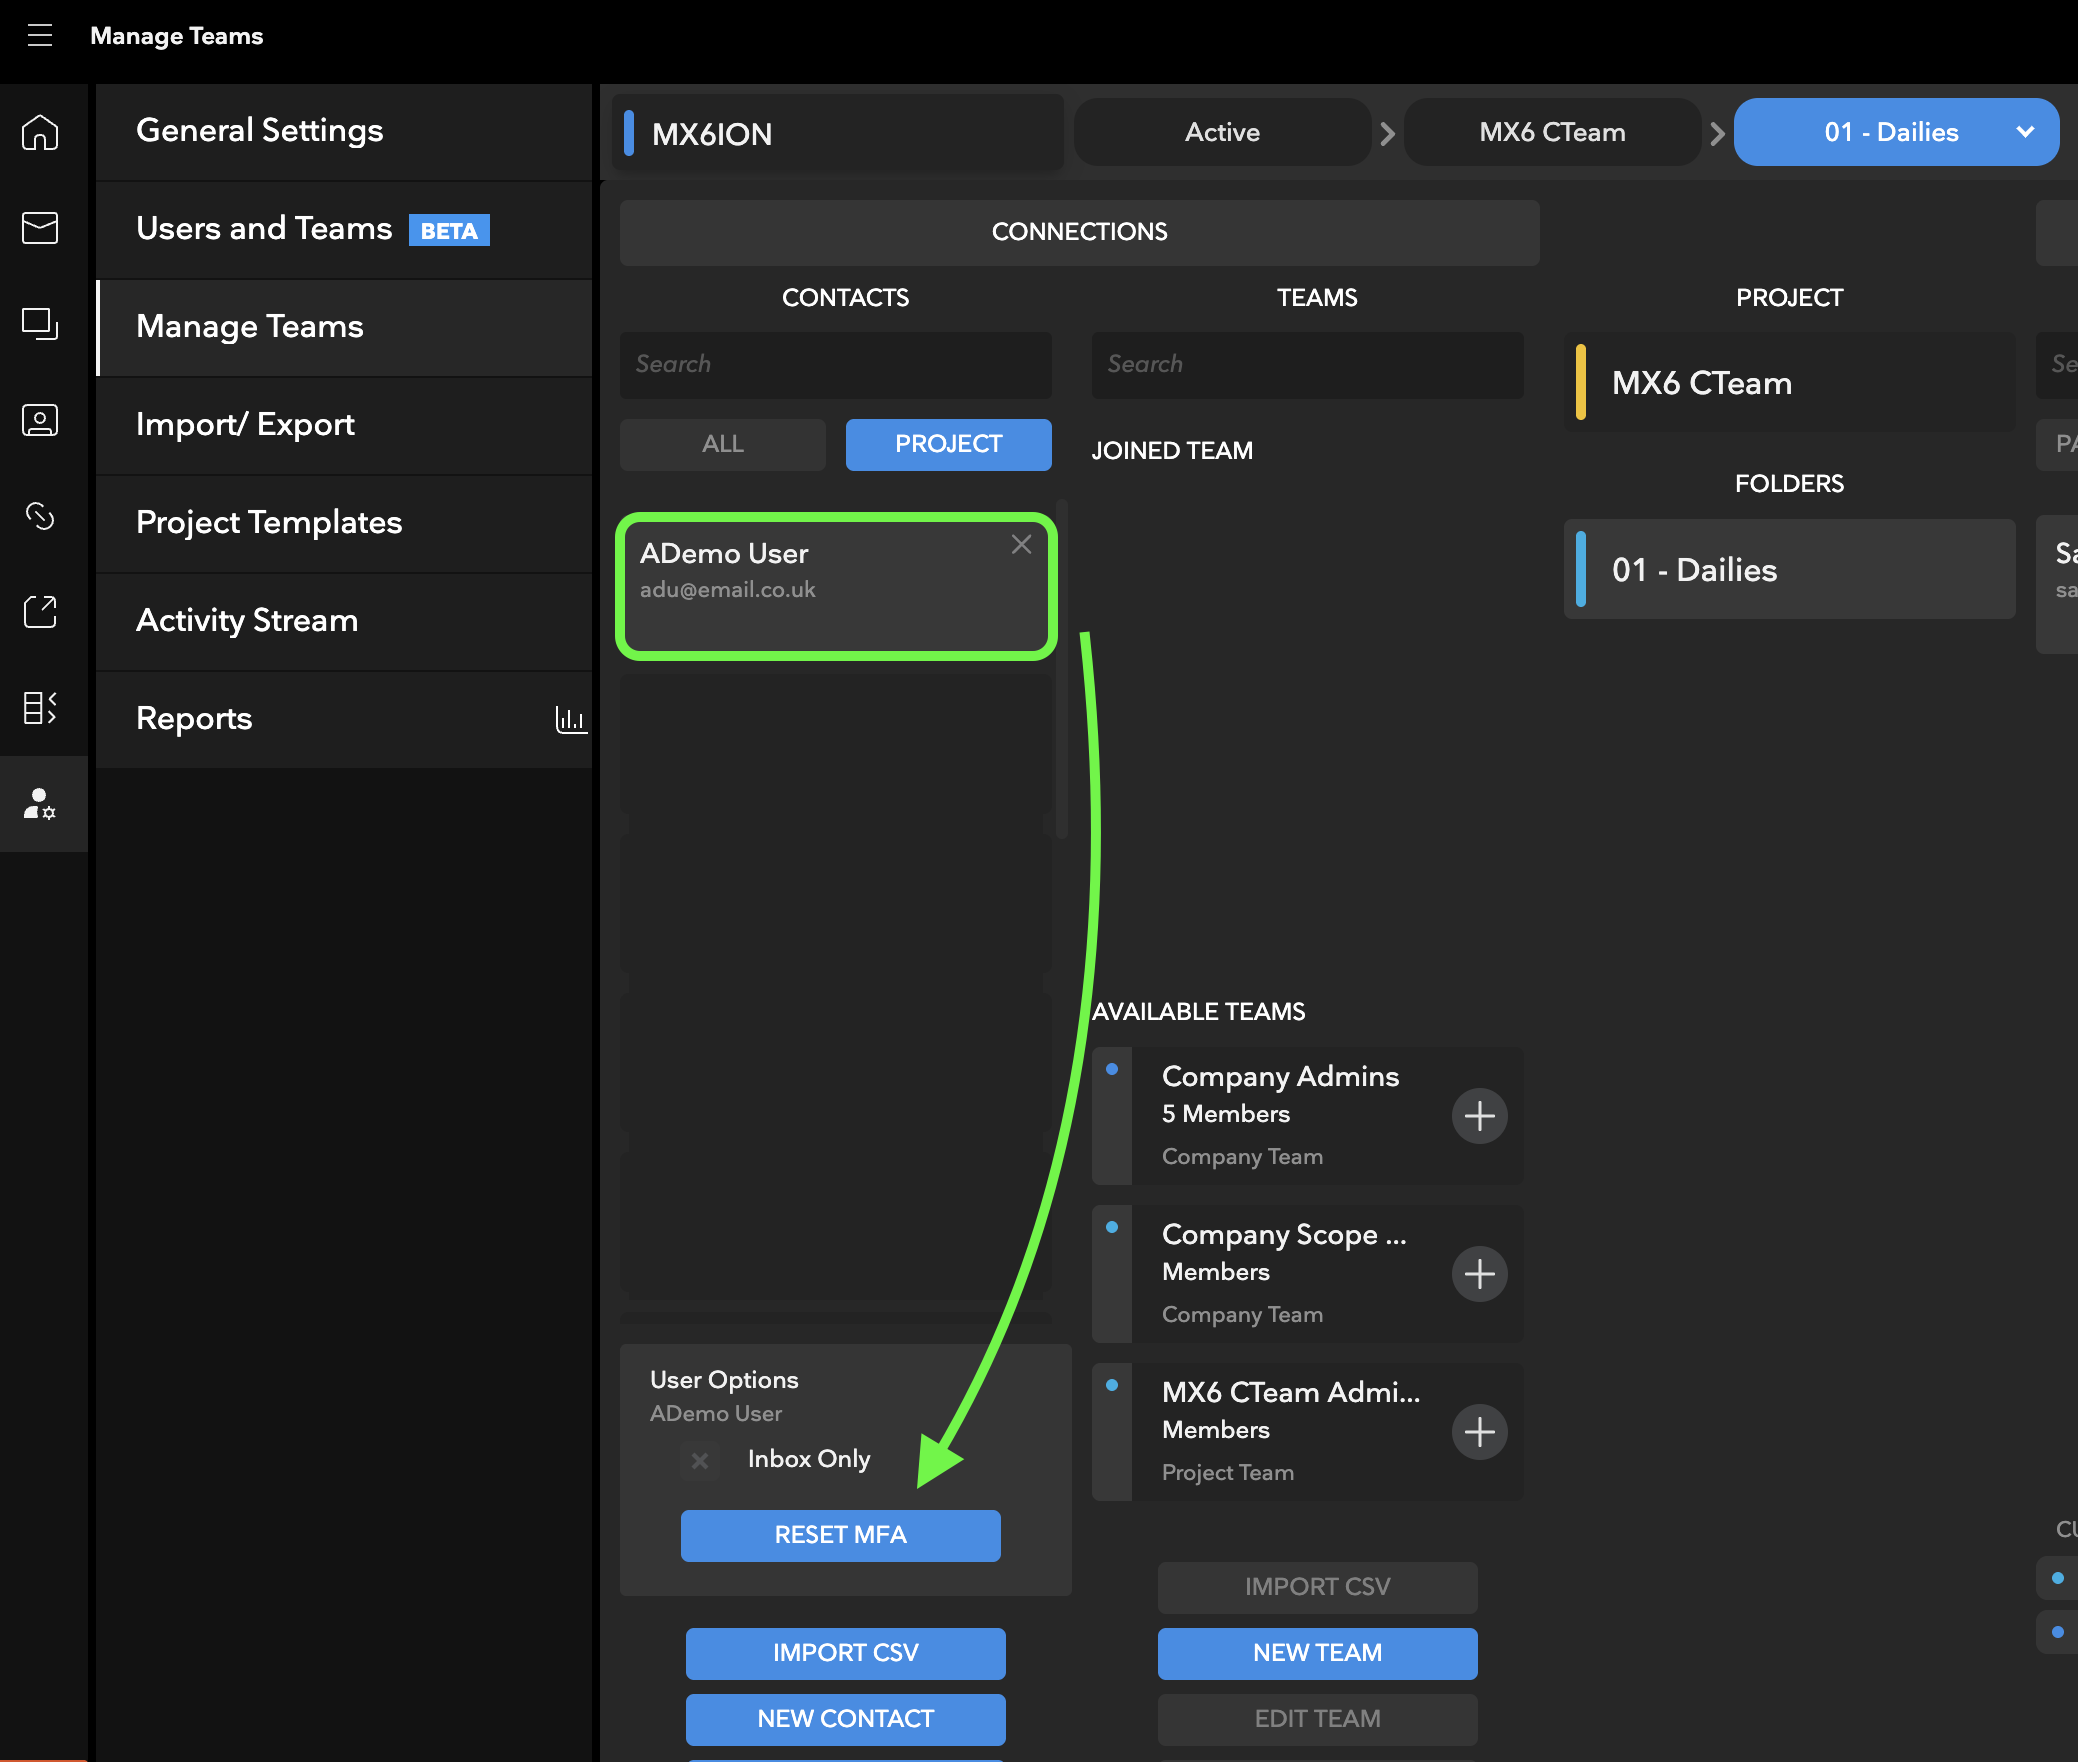Go to Home icon in sidebar
The image size is (2078, 1762).
click(x=40, y=132)
